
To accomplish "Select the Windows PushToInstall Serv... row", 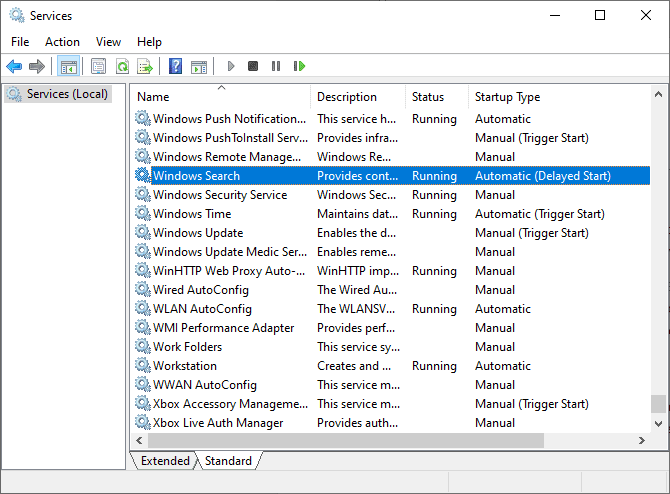I will point(392,138).
